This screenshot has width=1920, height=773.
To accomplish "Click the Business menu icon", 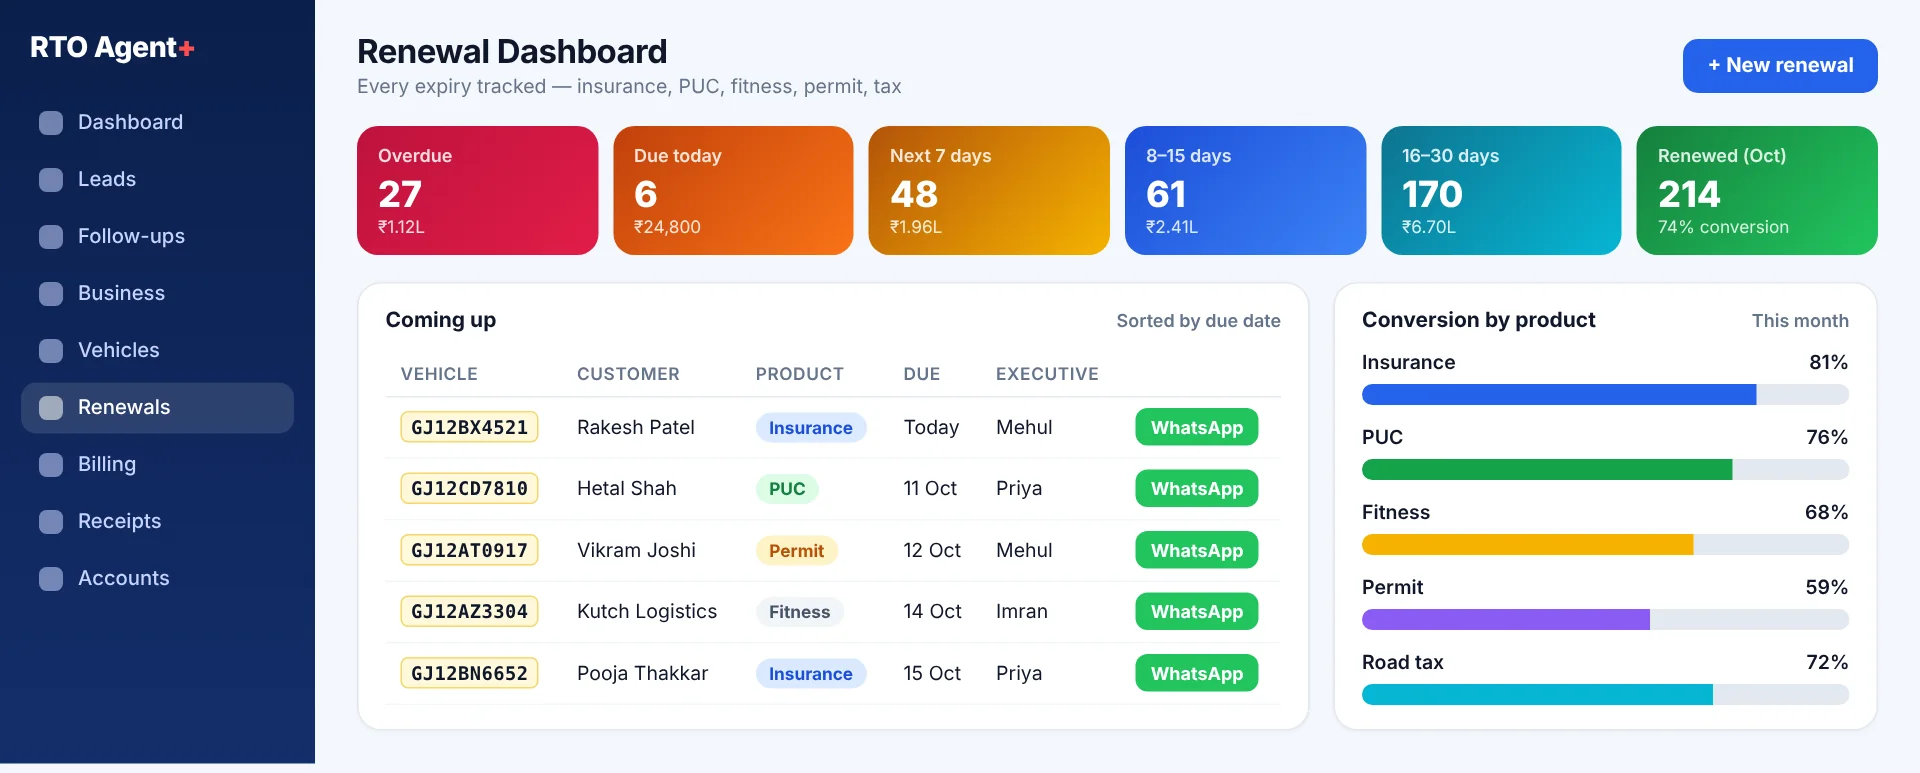I will coord(51,294).
